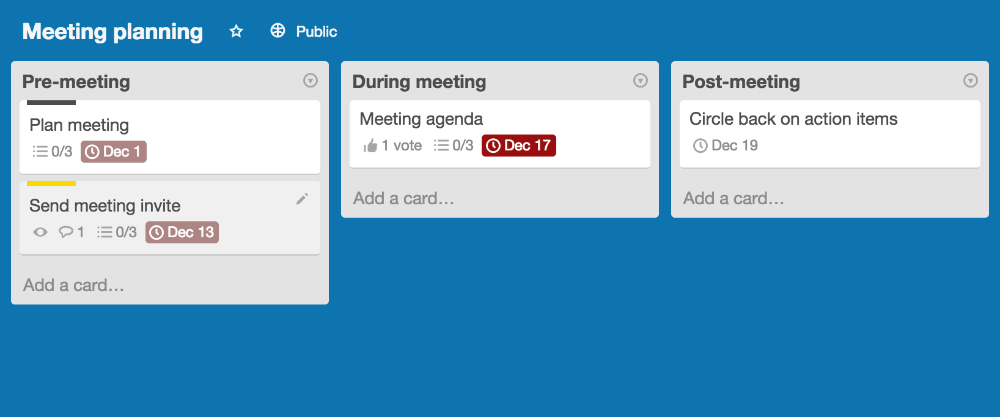Screen dimensions: 1000x417
Task: Click the pencil edit icon on Send meeting invite
Action: (302, 199)
